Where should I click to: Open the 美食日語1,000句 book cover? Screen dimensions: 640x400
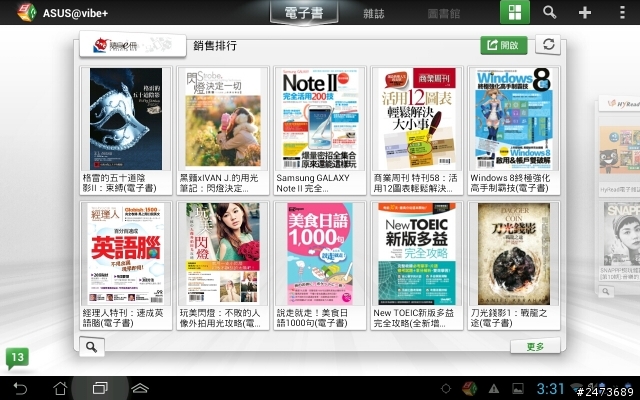coord(320,253)
